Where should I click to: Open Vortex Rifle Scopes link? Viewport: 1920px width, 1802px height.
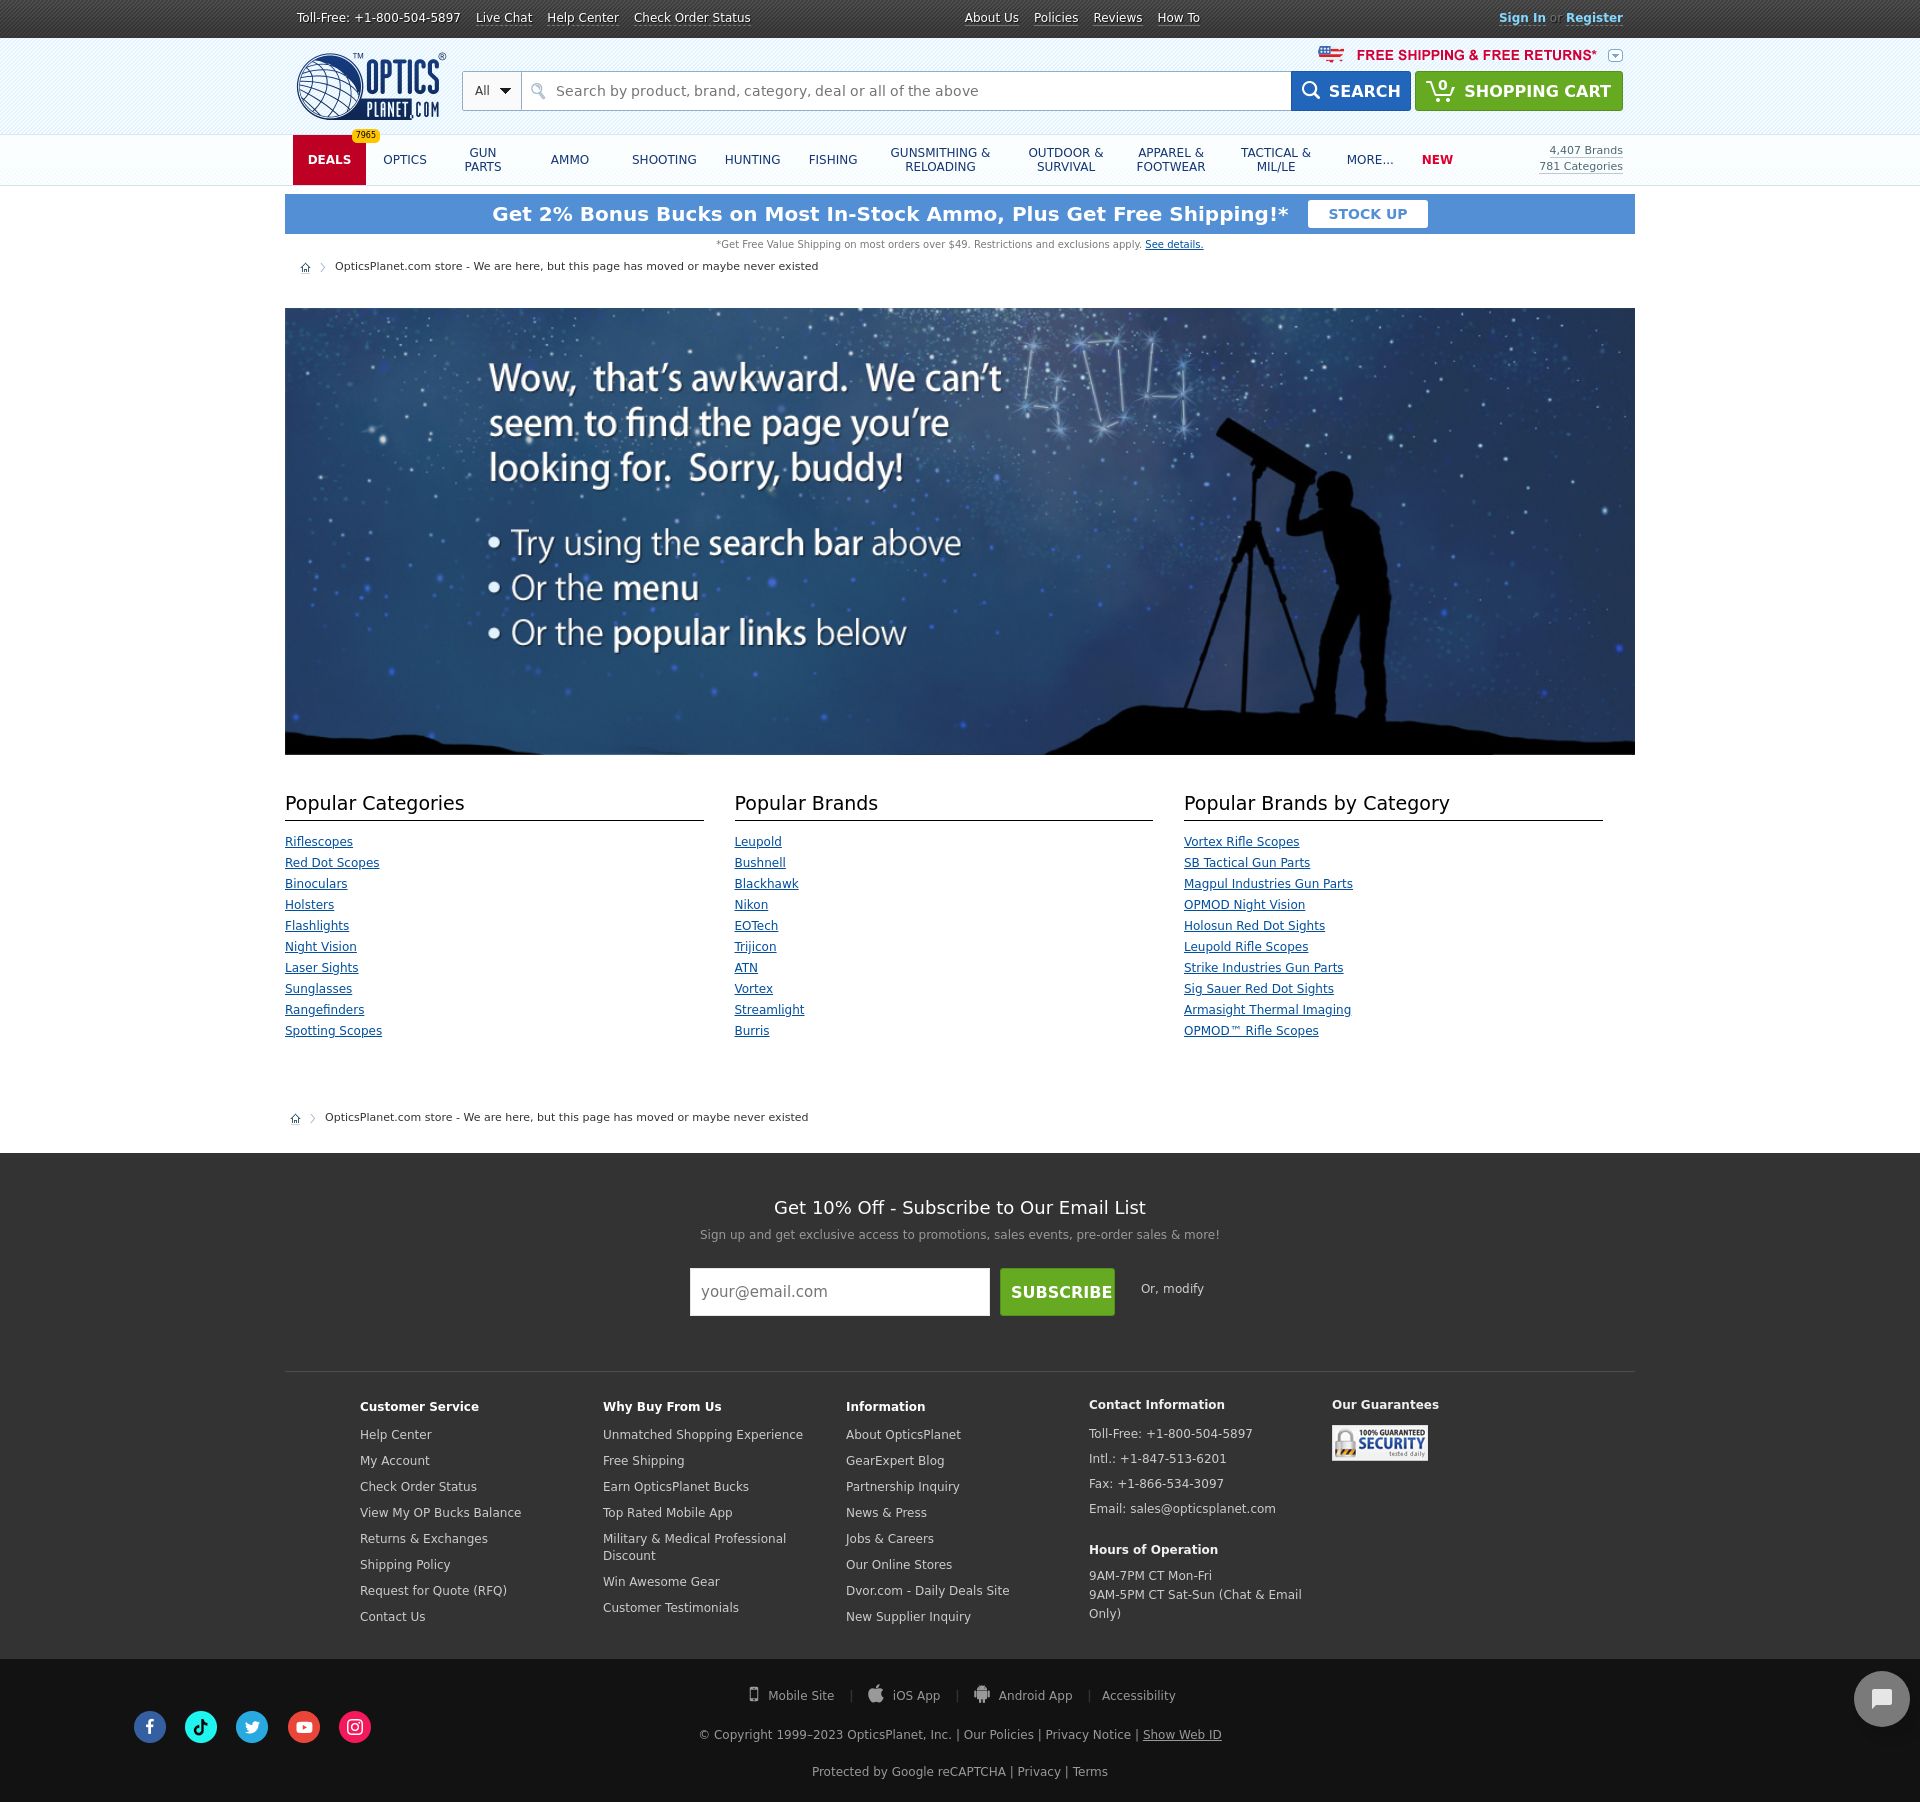[1241, 842]
